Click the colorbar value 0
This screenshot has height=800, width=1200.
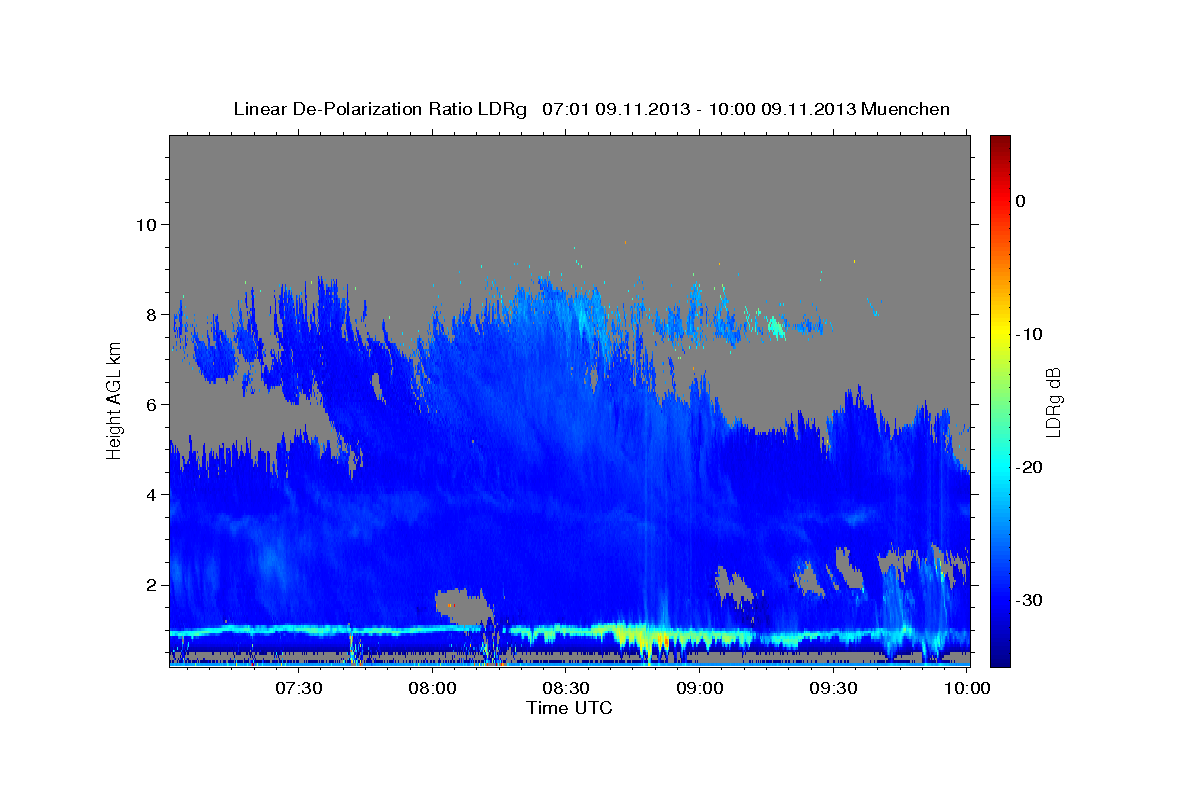coord(1021,201)
